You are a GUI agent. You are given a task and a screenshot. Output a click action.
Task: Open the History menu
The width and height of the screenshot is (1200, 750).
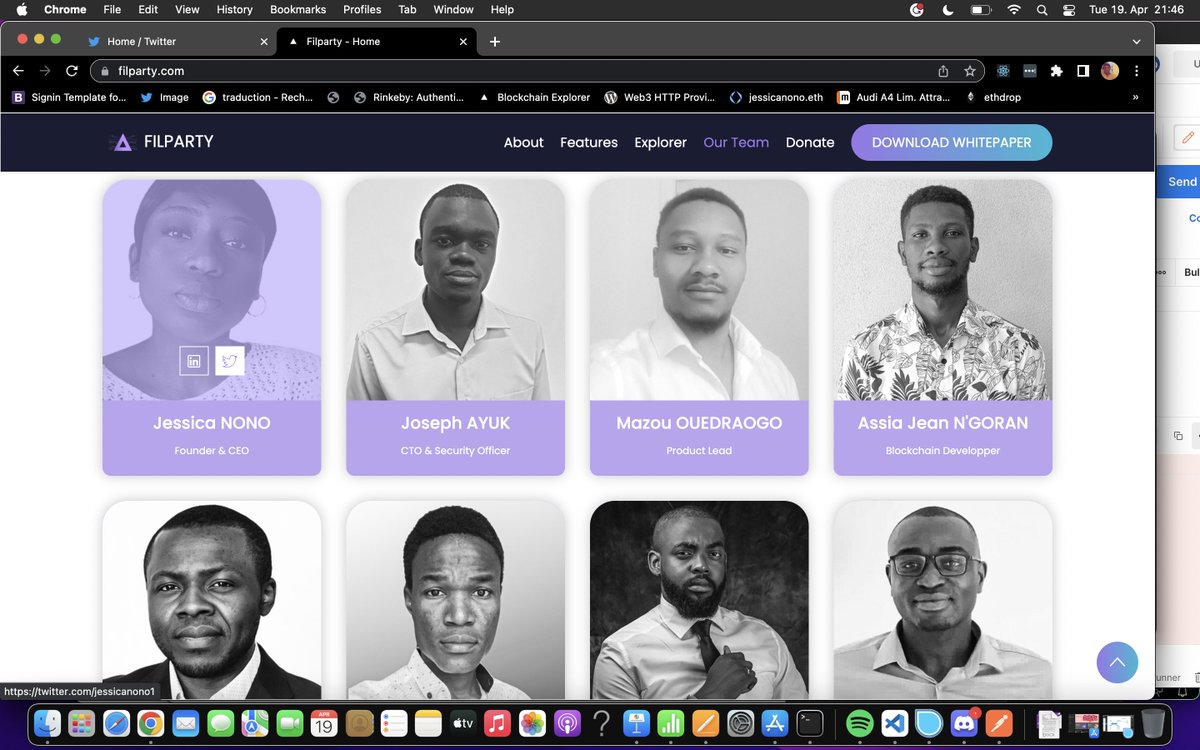point(235,10)
